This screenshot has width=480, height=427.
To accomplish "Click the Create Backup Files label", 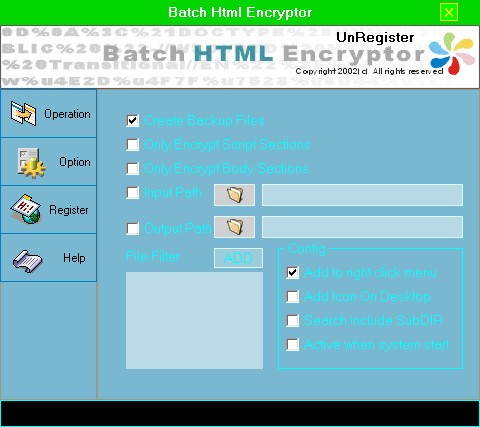I will click(204, 121).
